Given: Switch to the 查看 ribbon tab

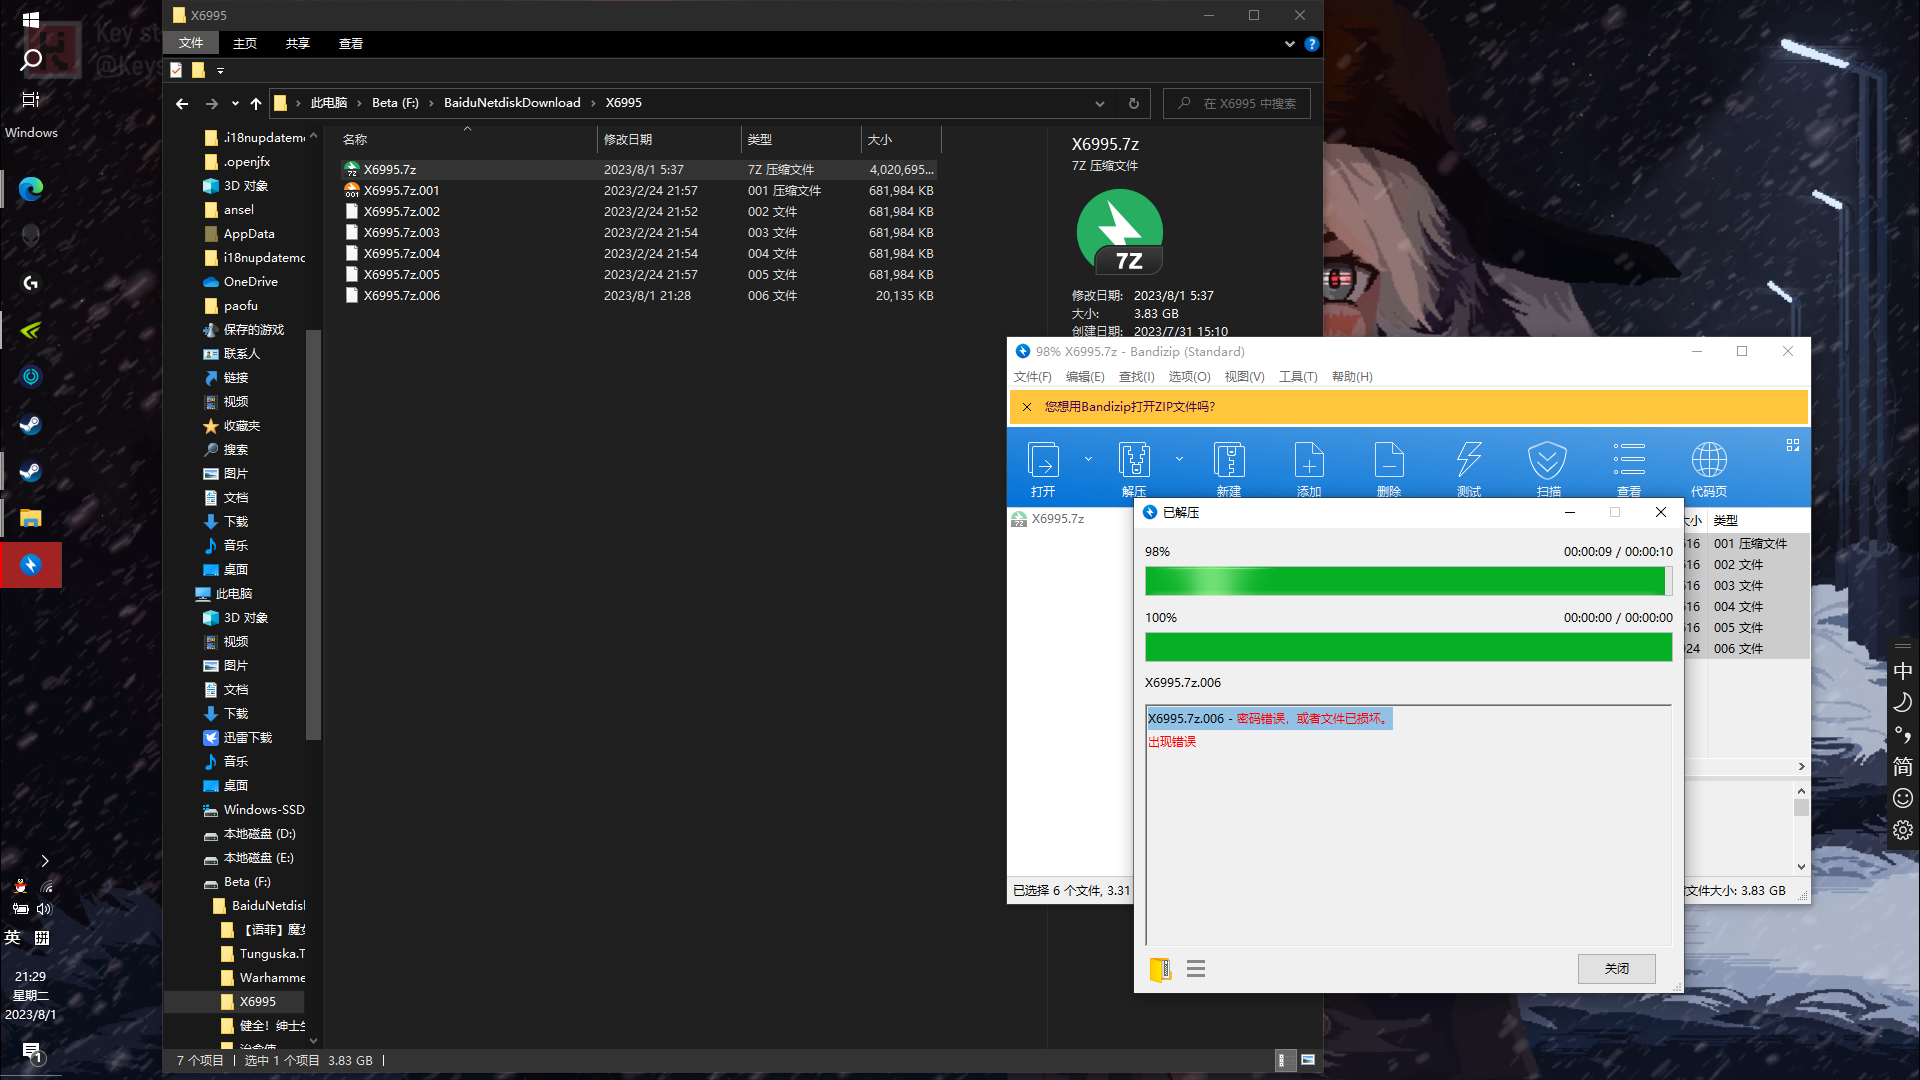Looking at the screenshot, I should click(350, 44).
